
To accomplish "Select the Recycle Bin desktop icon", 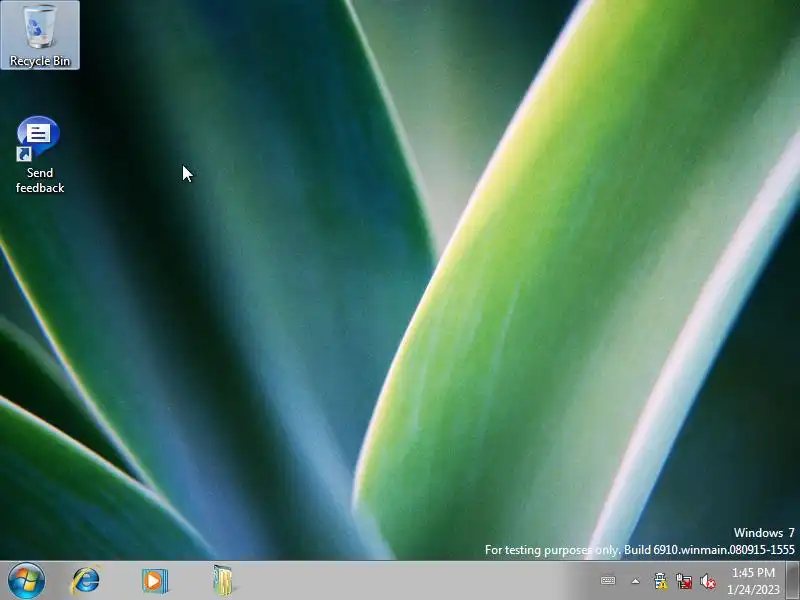I will tap(40, 35).
